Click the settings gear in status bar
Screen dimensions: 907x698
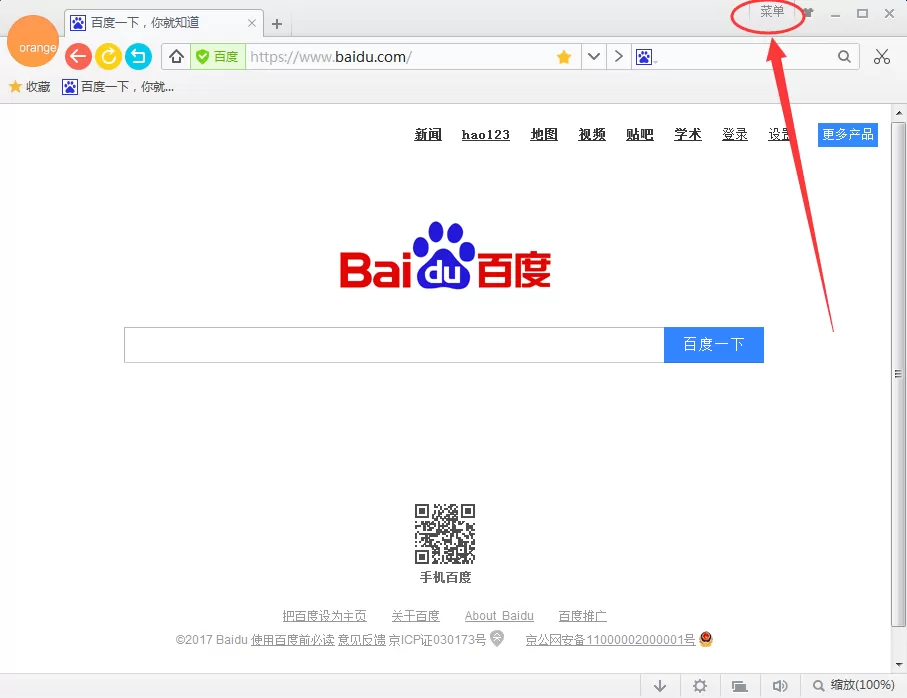pyautogui.click(x=700, y=686)
